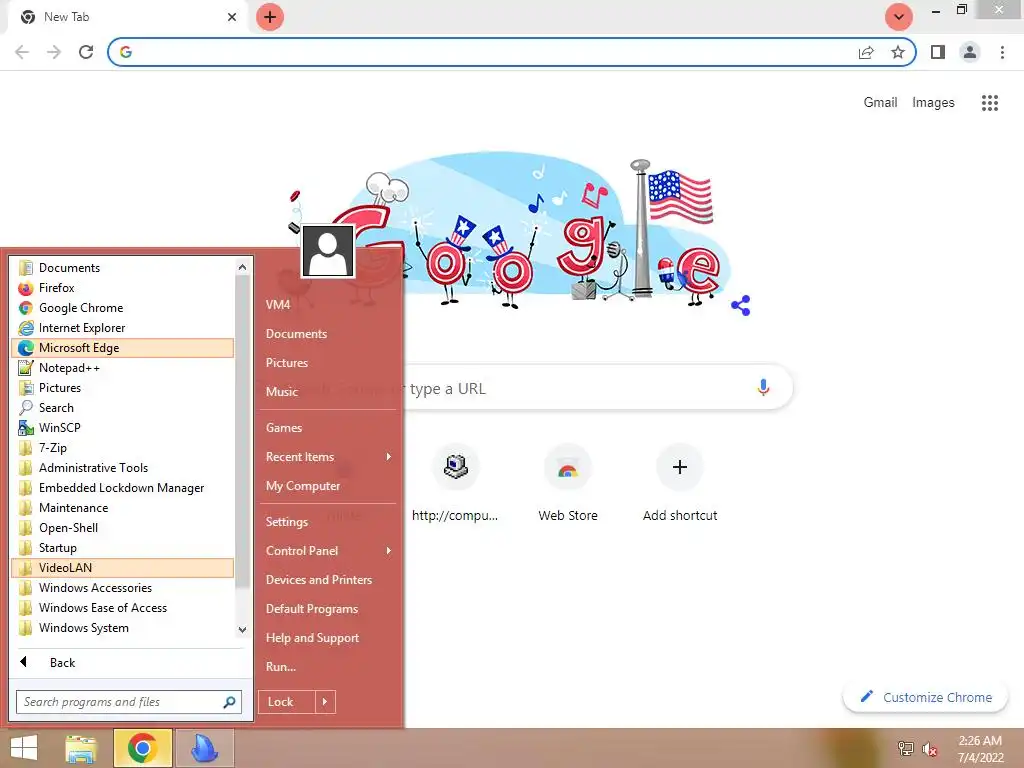Expand the Windows Accessories folder
This screenshot has width=1024, height=768.
coord(123,588)
